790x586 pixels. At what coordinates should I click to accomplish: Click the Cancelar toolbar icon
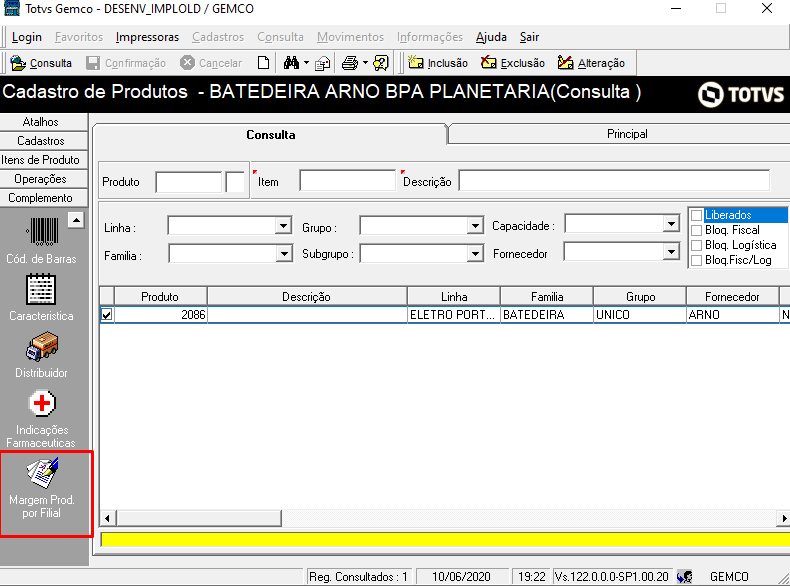click(187, 63)
